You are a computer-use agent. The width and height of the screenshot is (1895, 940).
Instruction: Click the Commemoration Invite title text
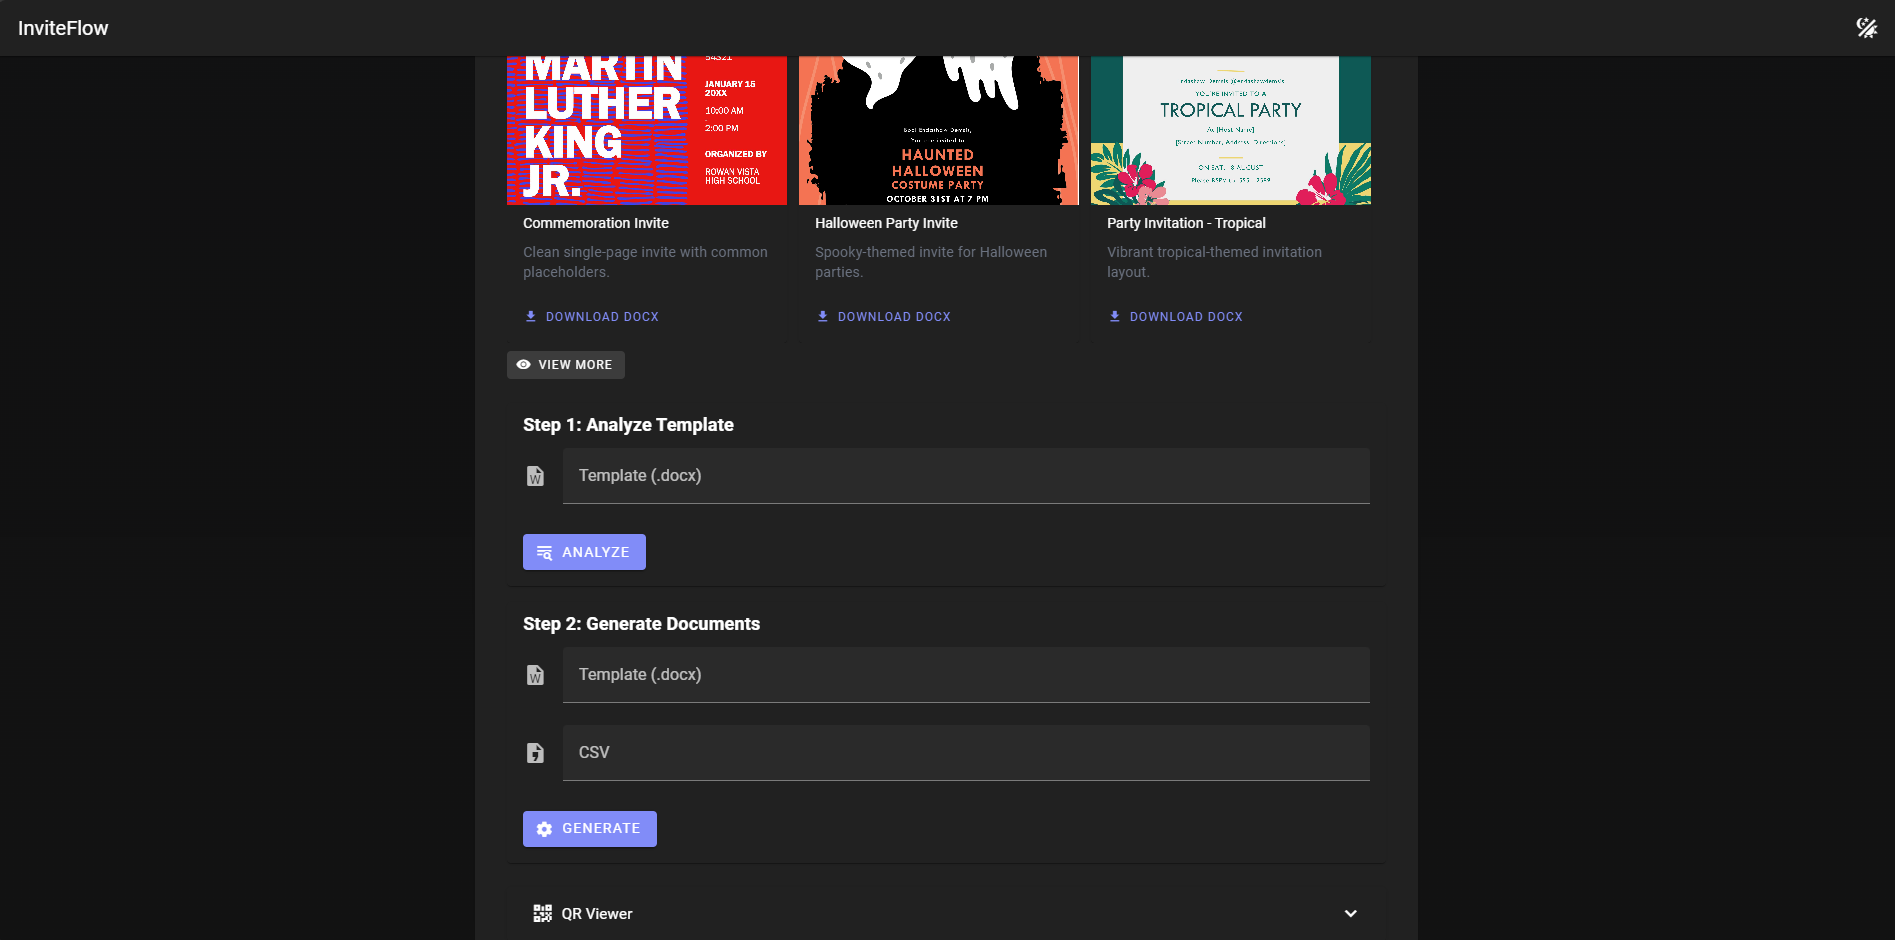point(596,223)
